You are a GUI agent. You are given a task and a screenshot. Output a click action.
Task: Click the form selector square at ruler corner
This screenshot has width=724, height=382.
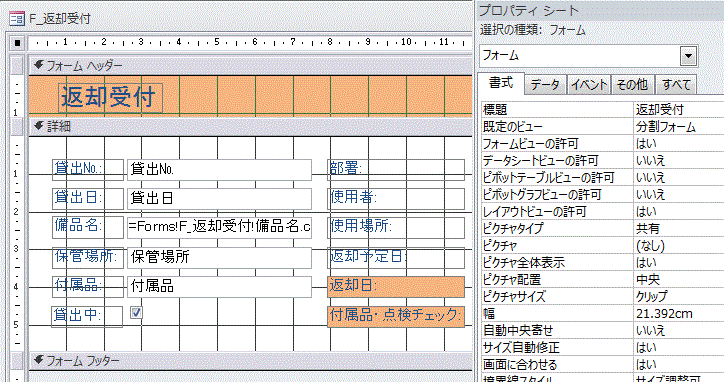coord(17,43)
